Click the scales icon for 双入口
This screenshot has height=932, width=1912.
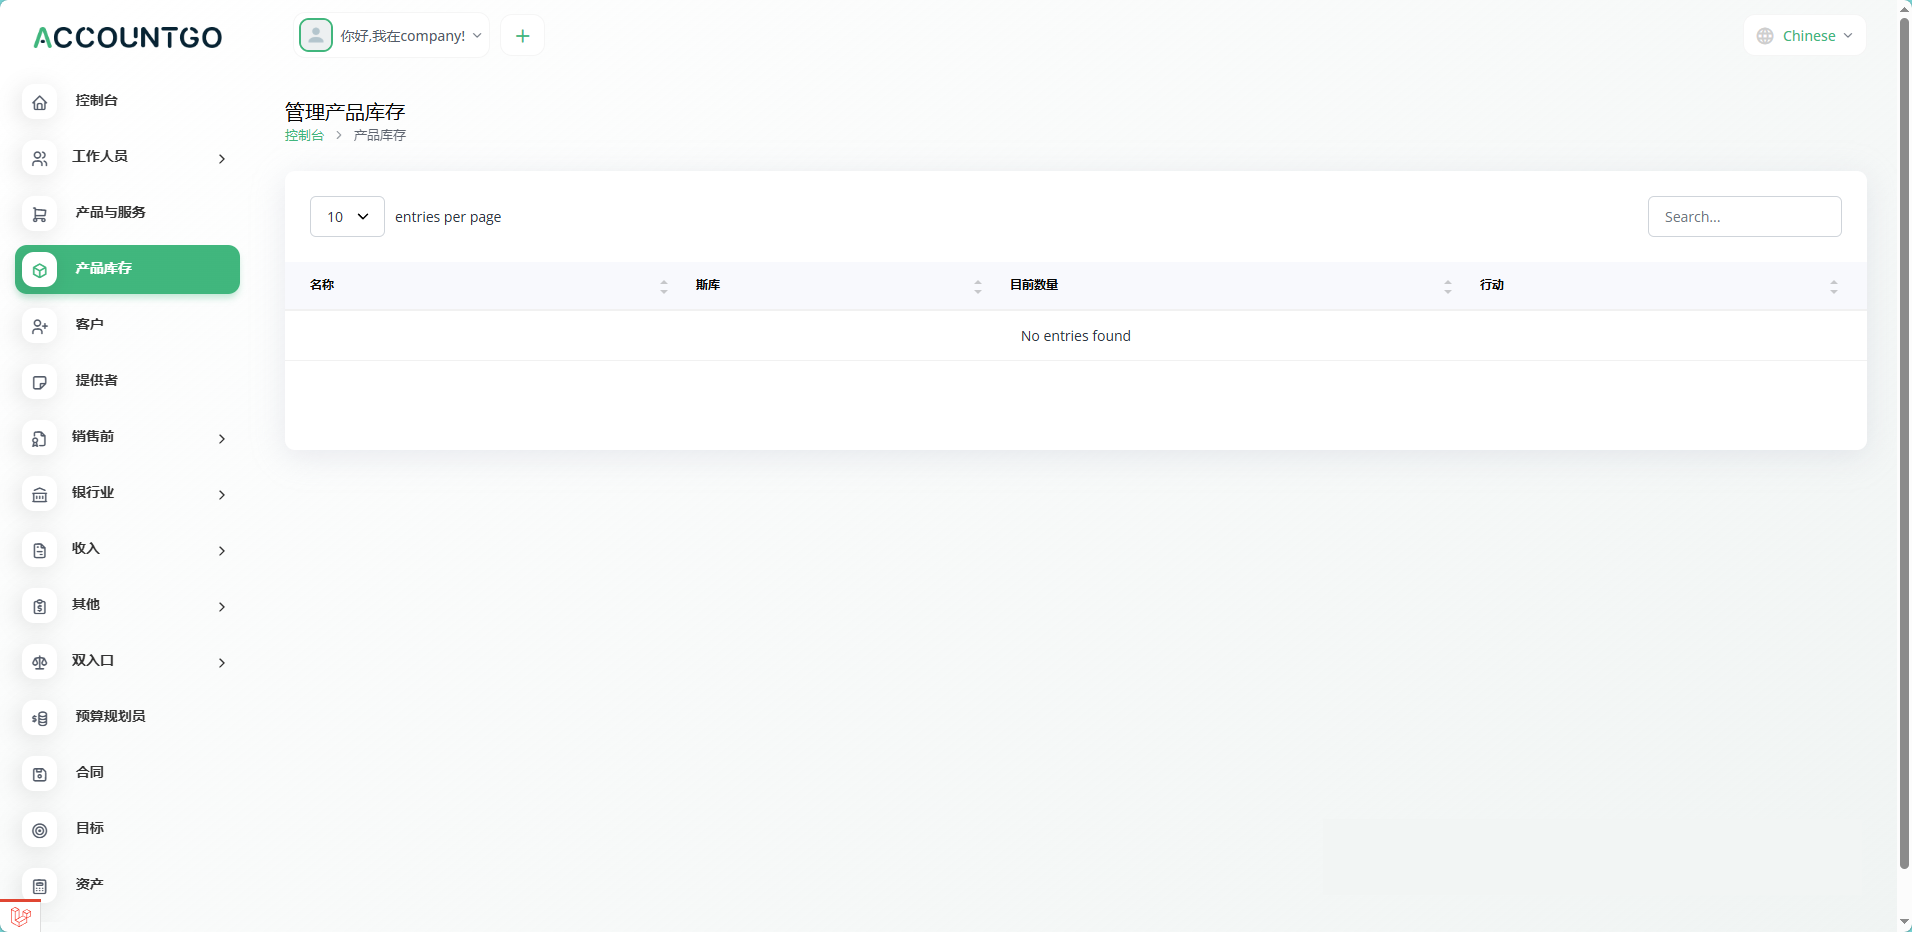pyautogui.click(x=40, y=662)
